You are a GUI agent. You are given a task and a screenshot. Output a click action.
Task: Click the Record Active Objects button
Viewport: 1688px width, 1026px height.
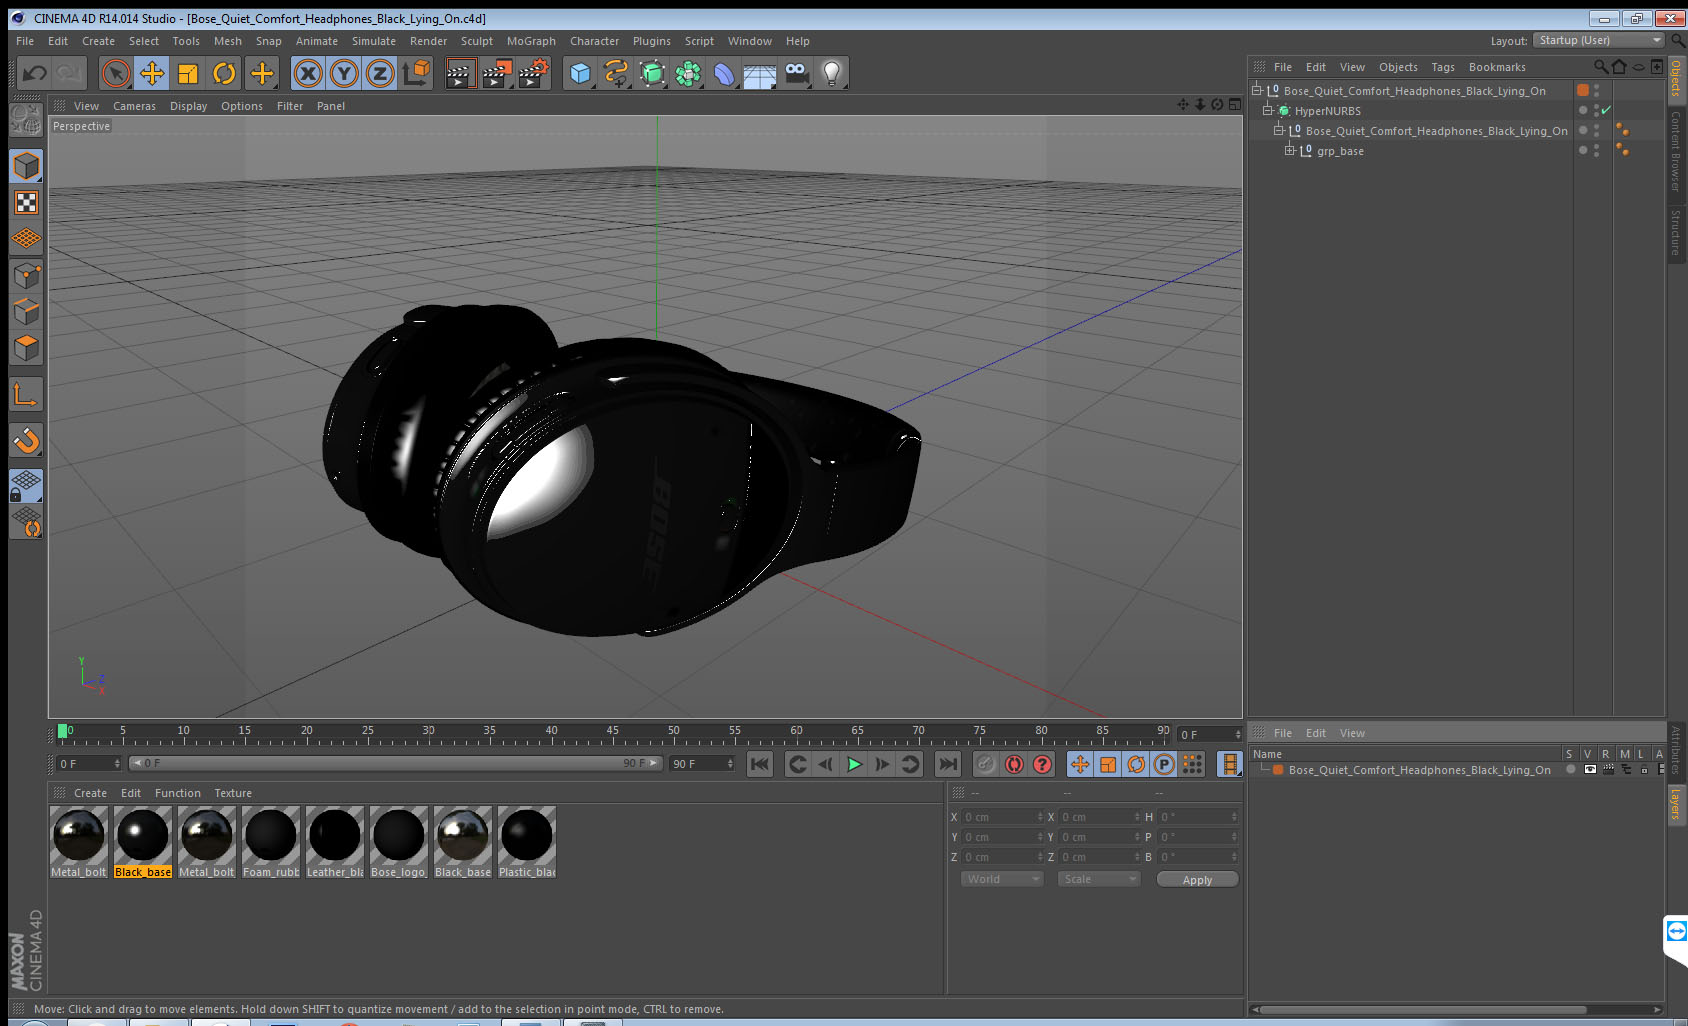[986, 764]
